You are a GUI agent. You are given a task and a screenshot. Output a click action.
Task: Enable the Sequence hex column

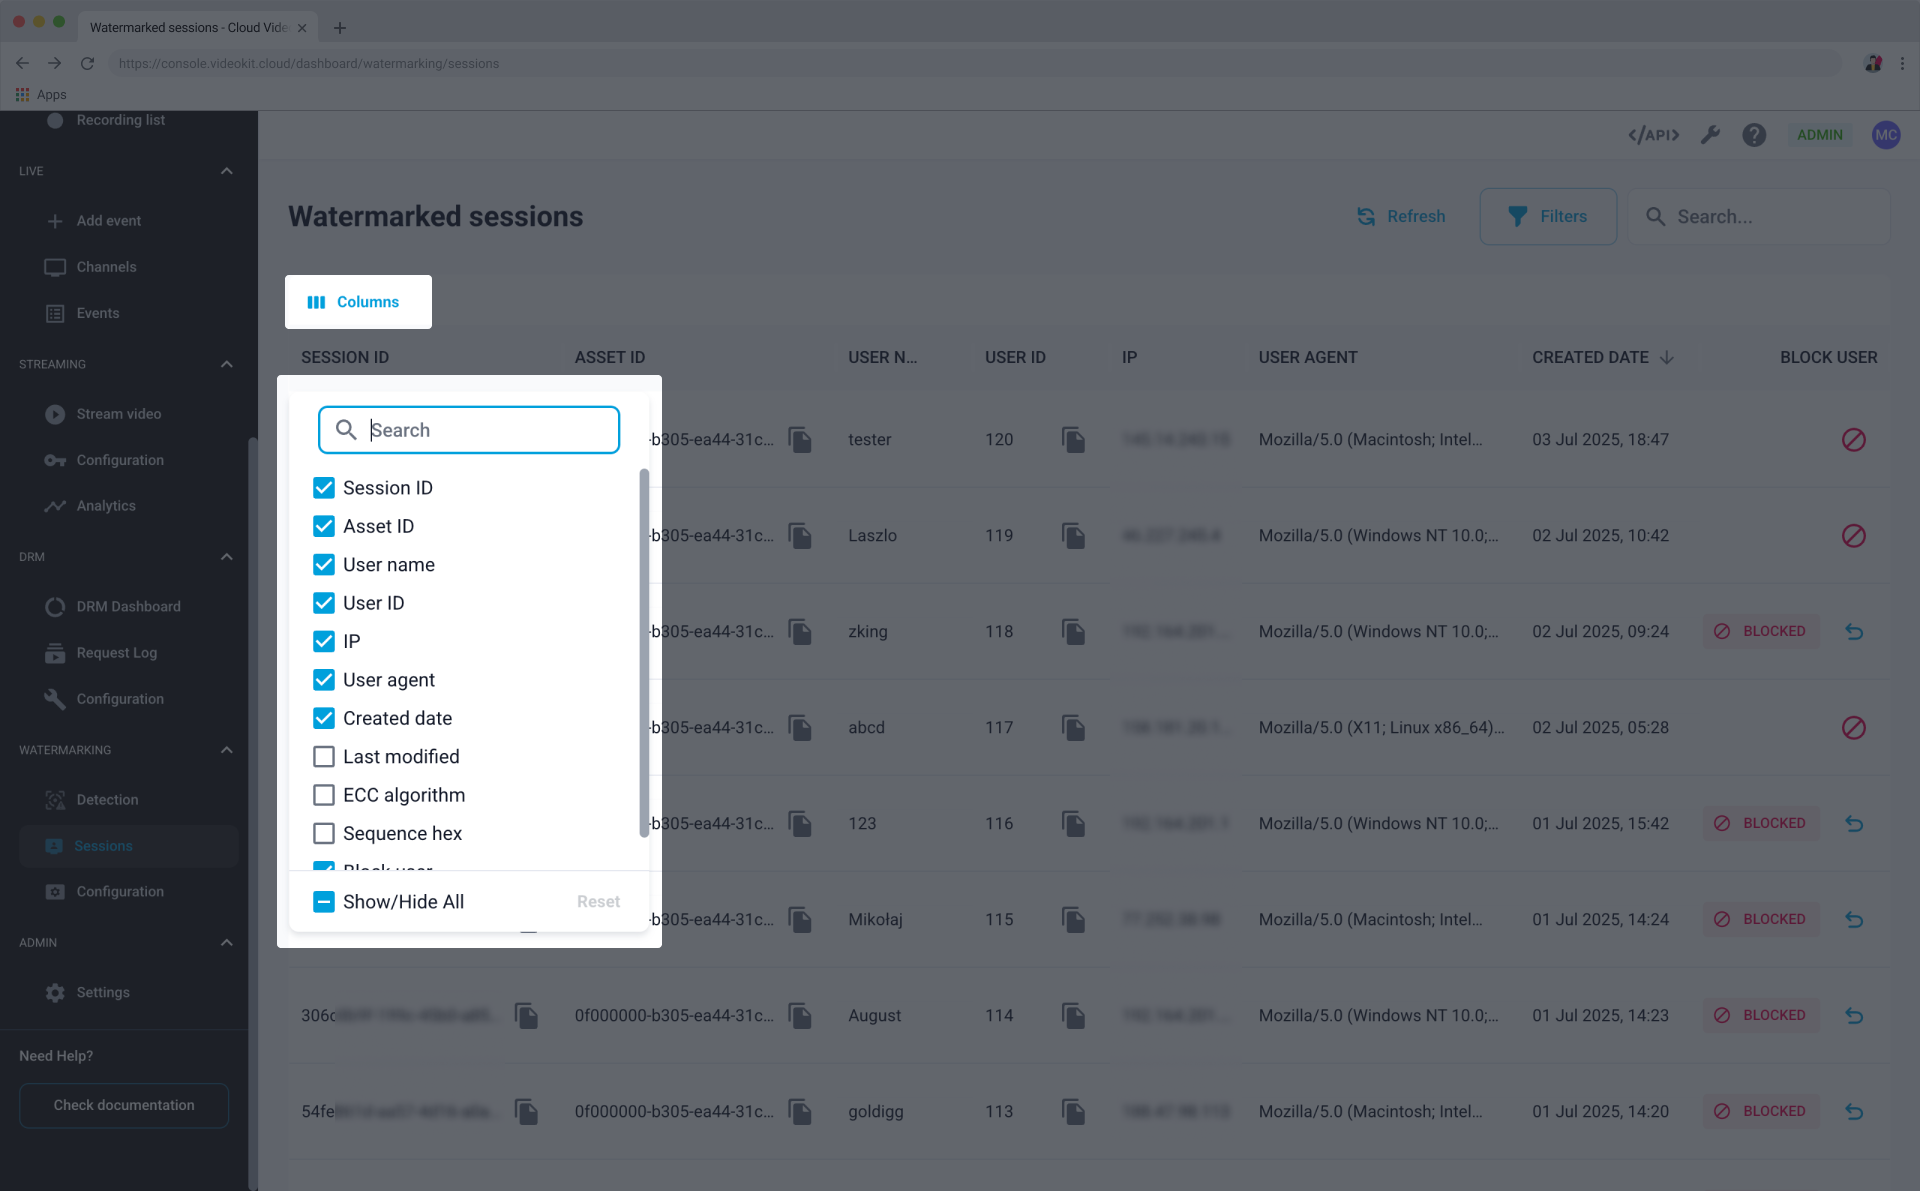tap(324, 834)
